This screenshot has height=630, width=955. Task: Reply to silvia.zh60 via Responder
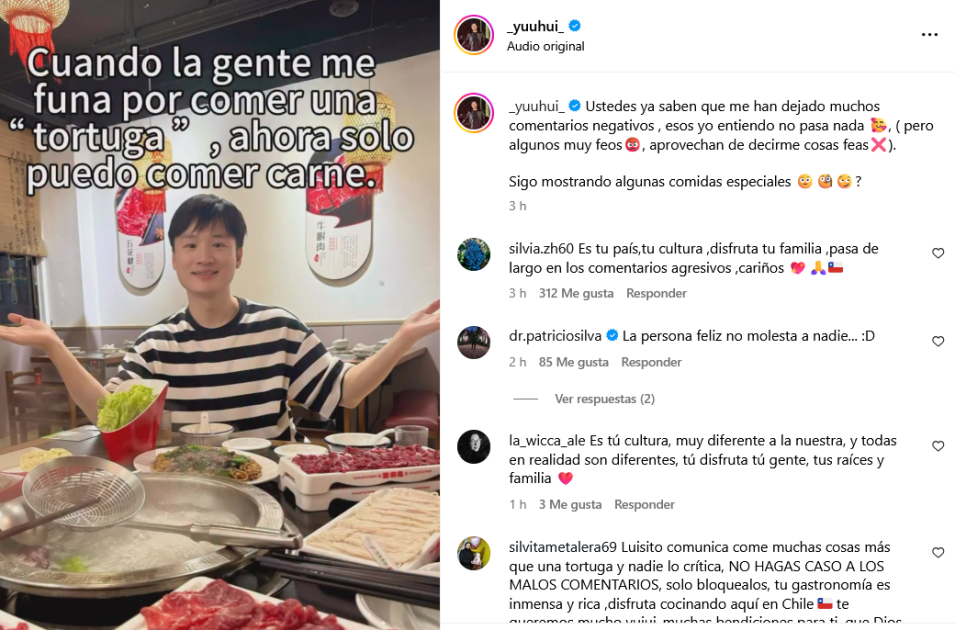click(656, 294)
